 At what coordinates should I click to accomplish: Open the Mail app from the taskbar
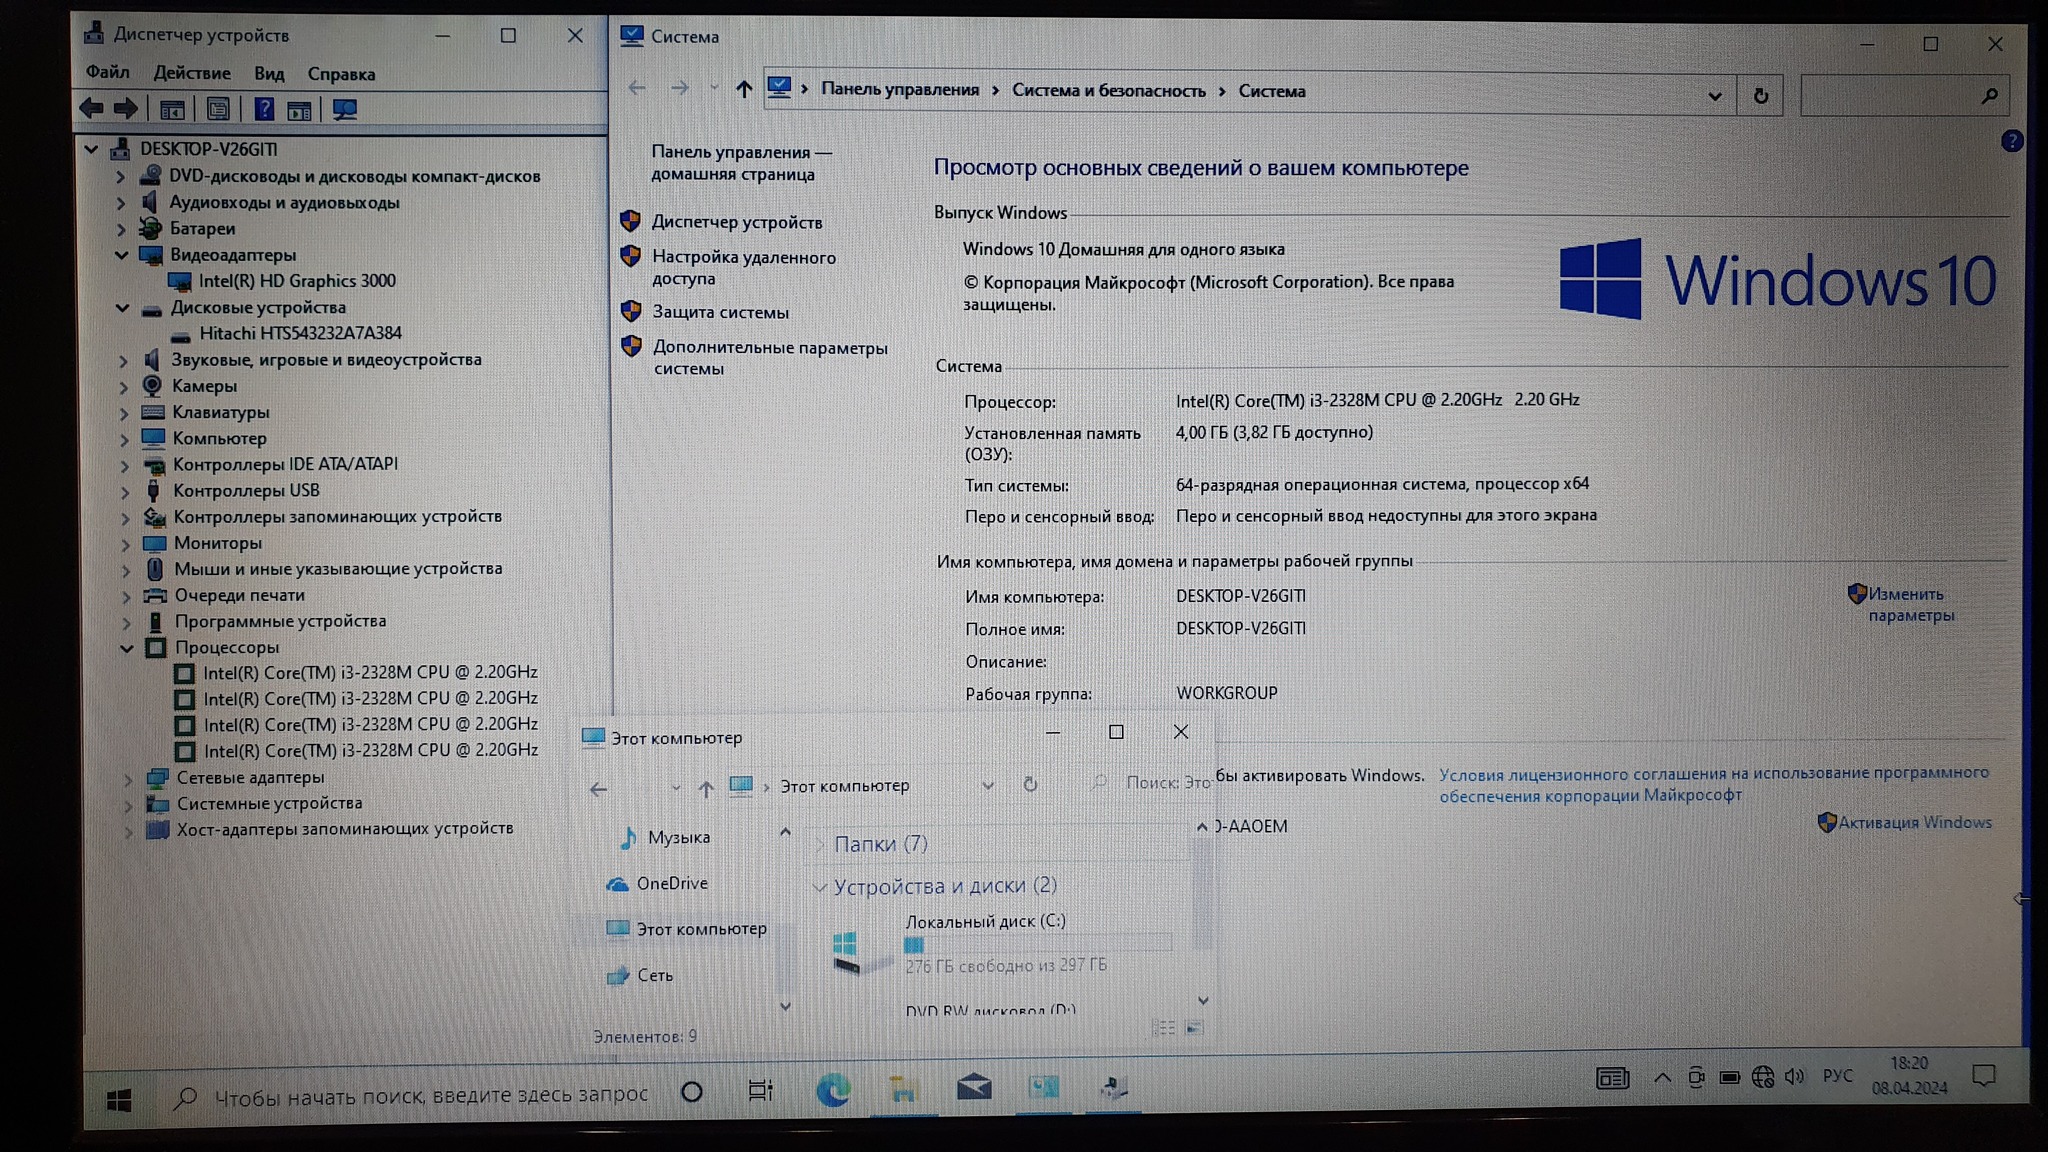[973, 1087]
